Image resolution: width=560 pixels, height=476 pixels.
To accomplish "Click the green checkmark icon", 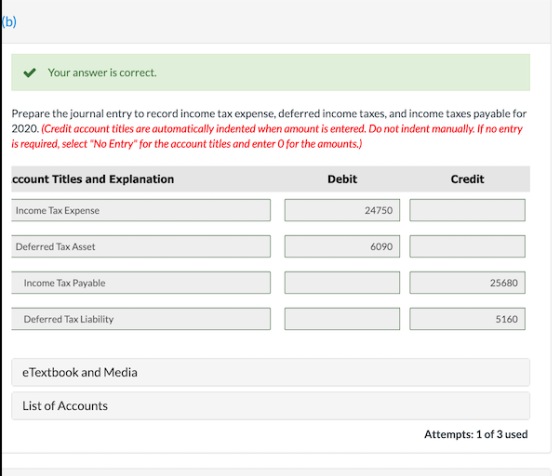I will [x=30, y=72].
